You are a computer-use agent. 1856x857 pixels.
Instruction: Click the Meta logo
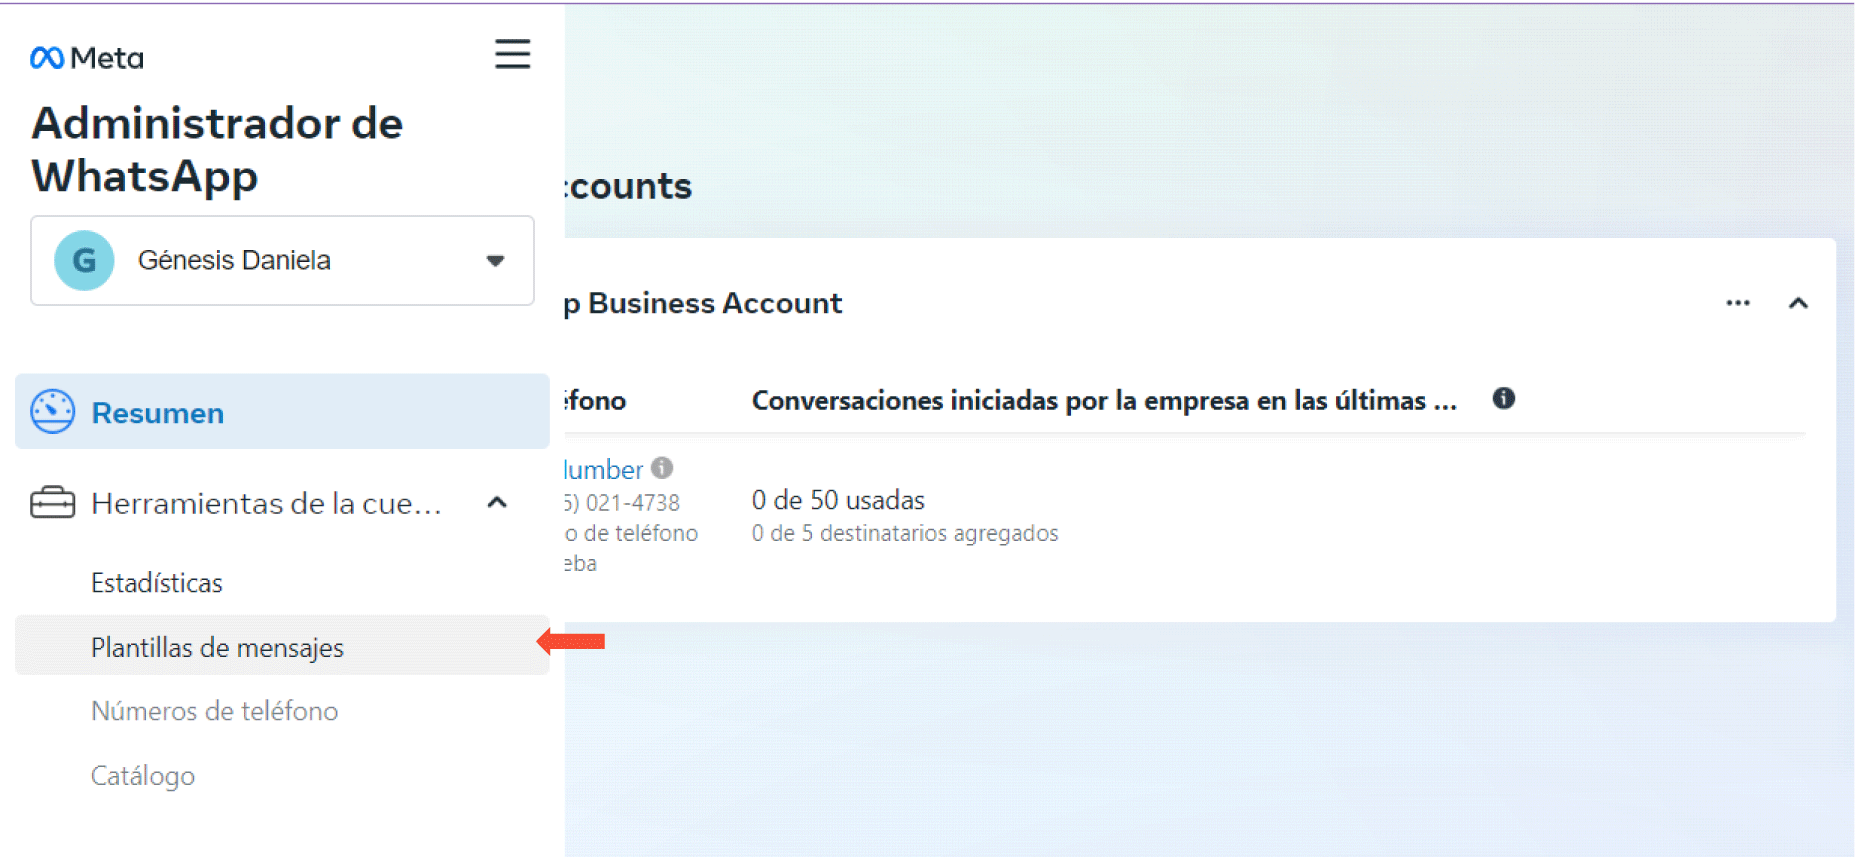[x=87, y=58]
